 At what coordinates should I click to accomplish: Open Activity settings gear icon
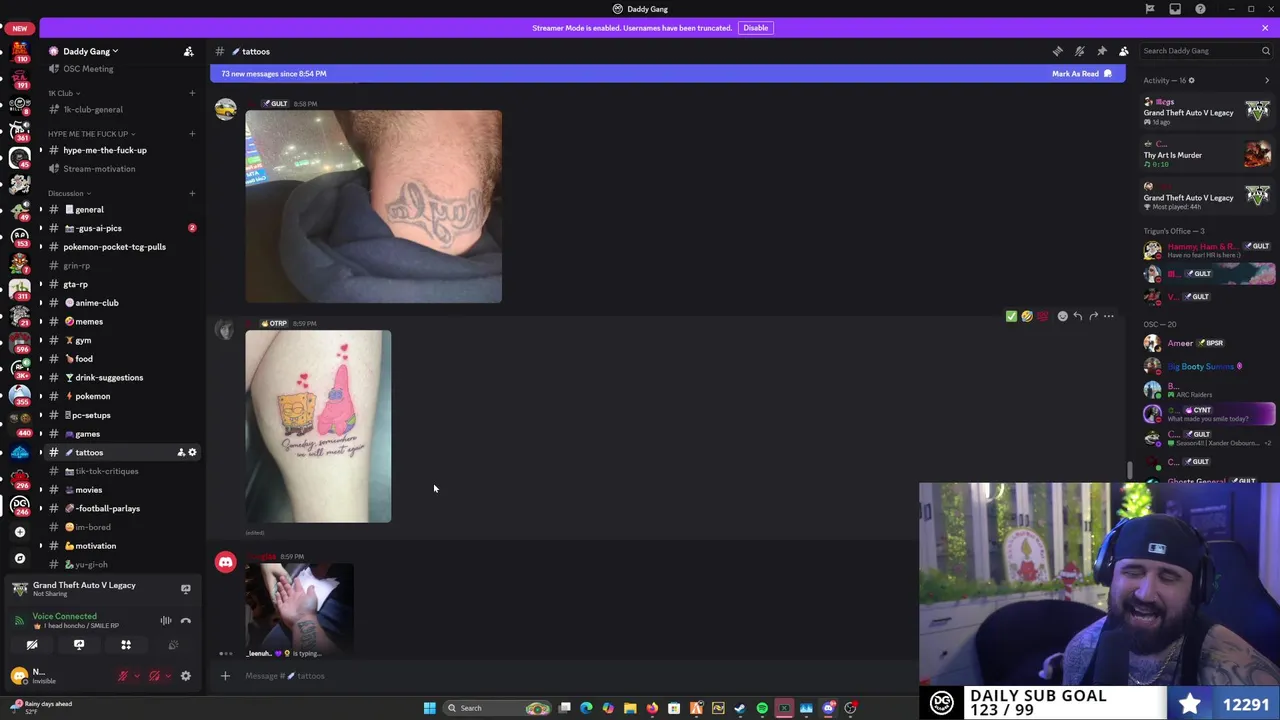point(1191,80)
